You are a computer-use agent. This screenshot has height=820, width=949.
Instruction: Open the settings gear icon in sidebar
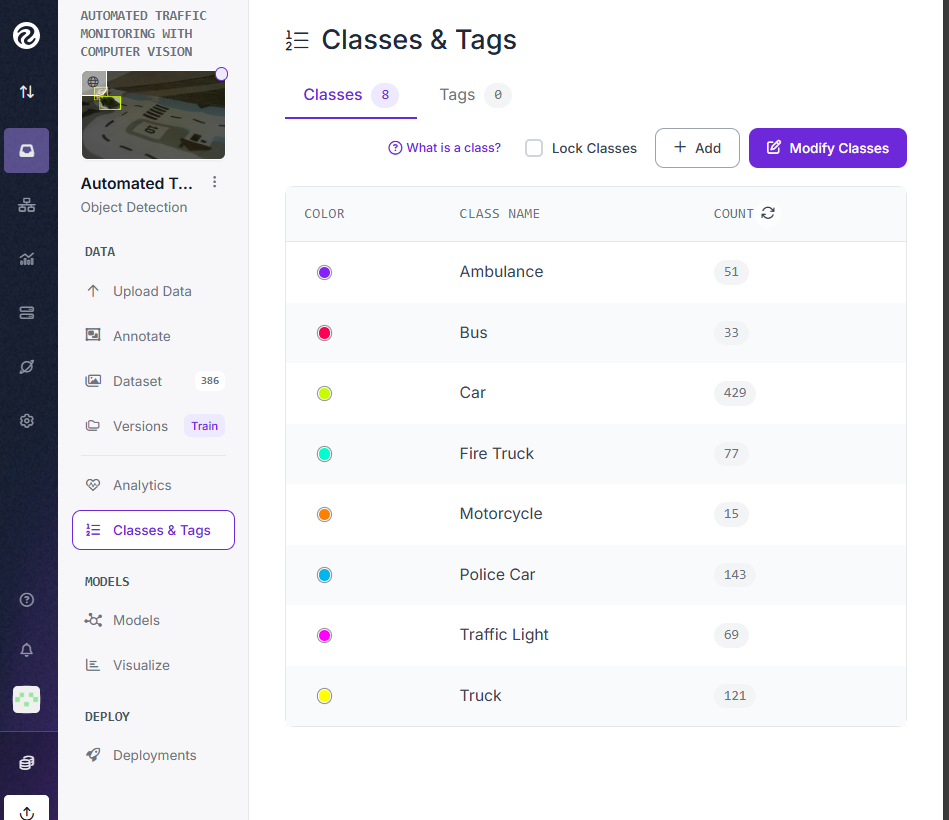(x=27, y=421)
